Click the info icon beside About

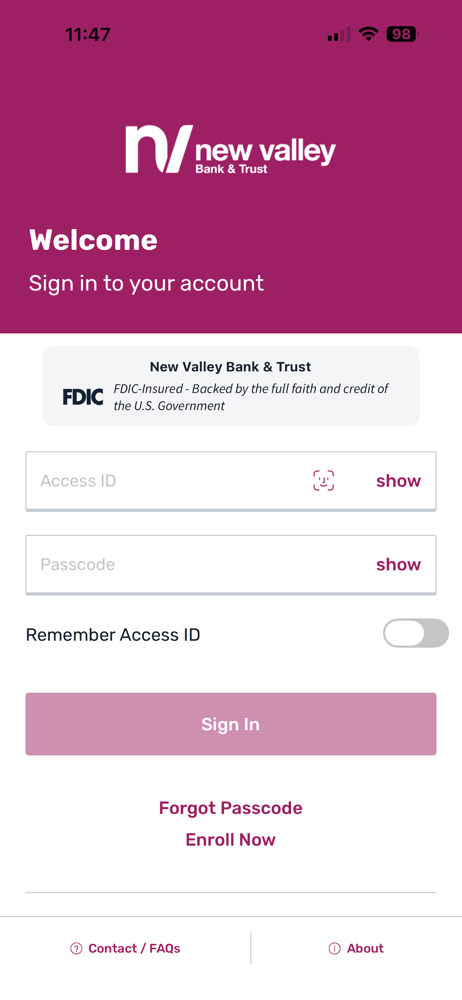pos(334,948)
